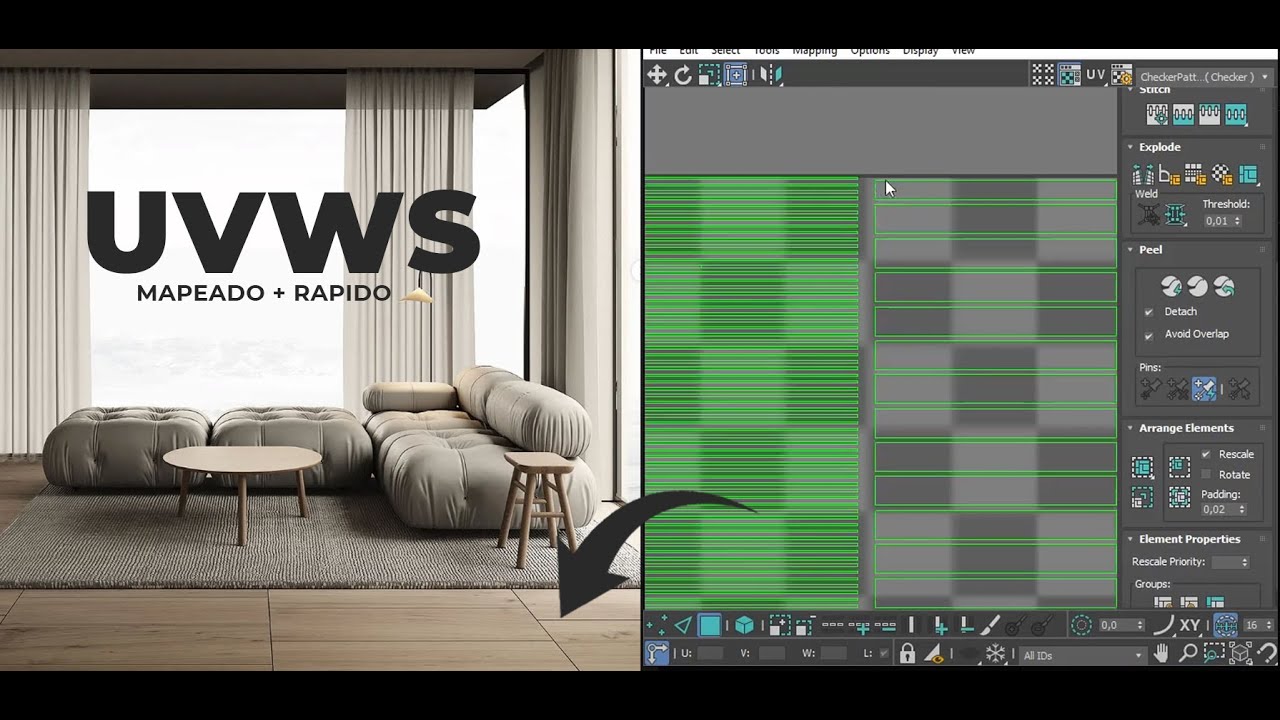Select Edge sub-object mode triangle icon
The width and height of the screenshot is (1280, 720).
(683, 626)
